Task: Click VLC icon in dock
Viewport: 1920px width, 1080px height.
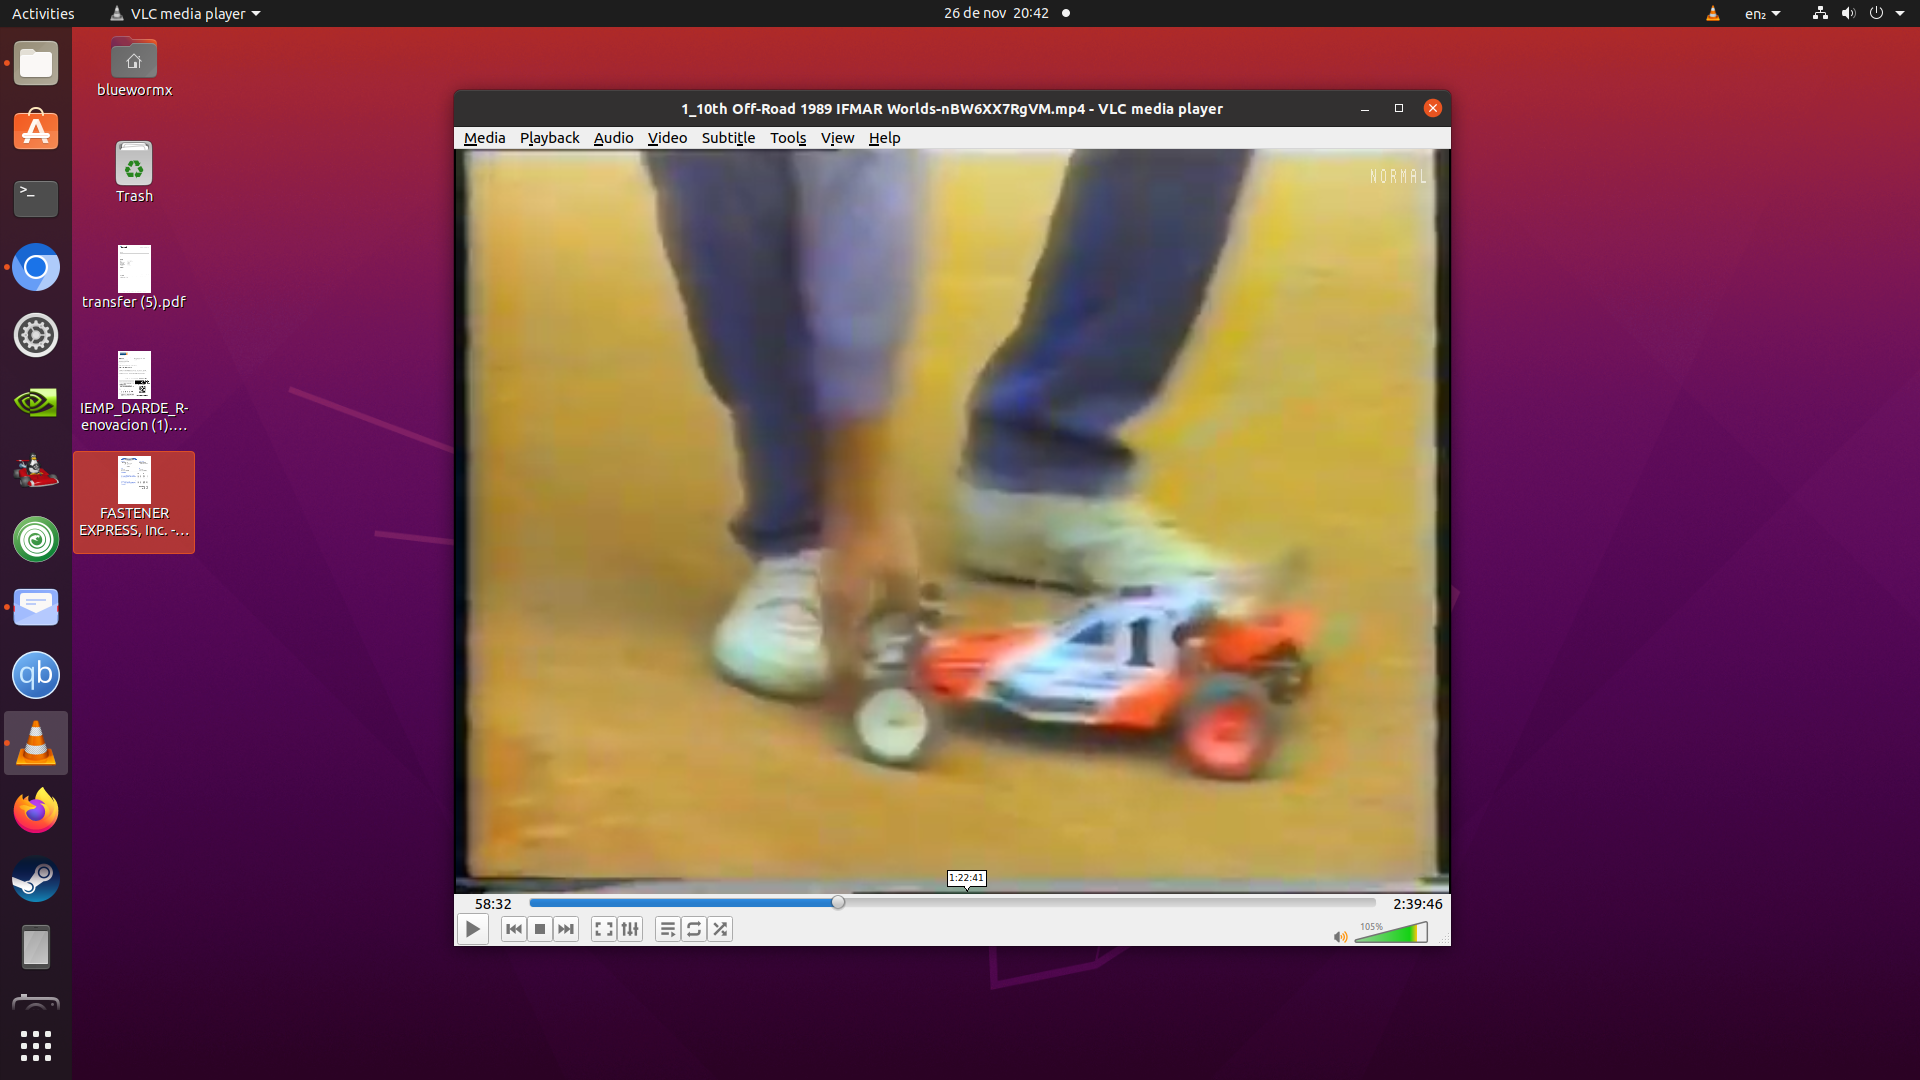Action: [x=36, y=743]
